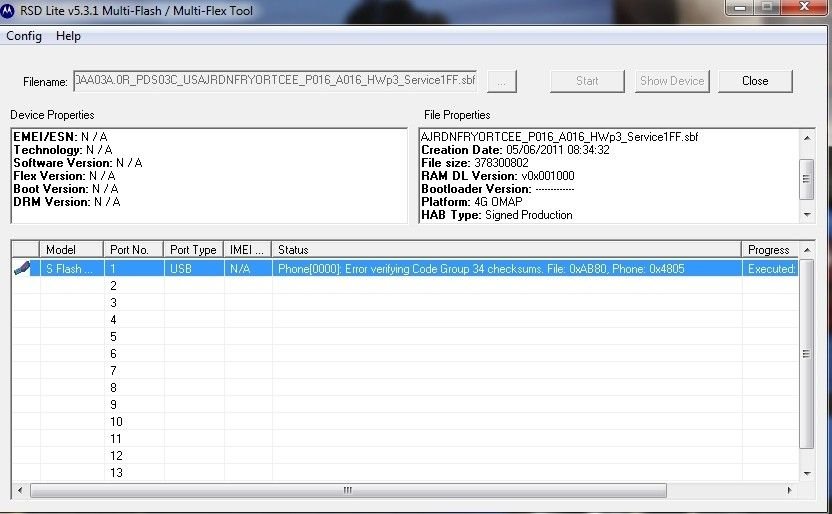Click the File Properties scrollbar thumb

click(807, 179)
